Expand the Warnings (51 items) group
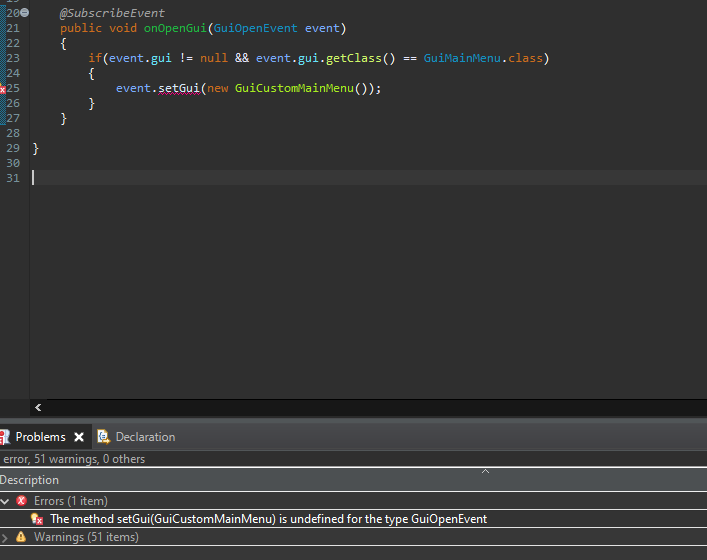Screen dimensions: 707x560 pos(5,537)
